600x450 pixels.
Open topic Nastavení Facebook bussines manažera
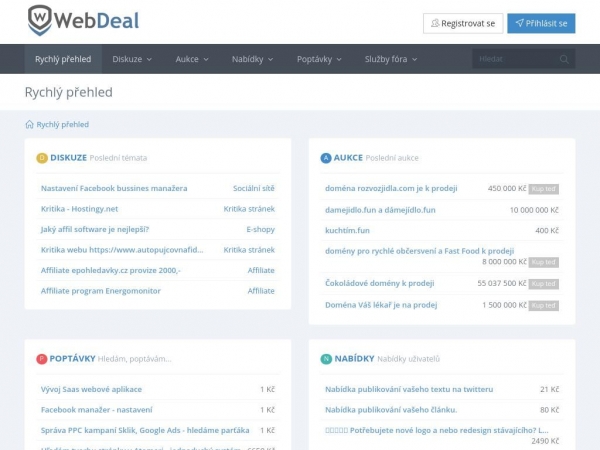point(114,188)
